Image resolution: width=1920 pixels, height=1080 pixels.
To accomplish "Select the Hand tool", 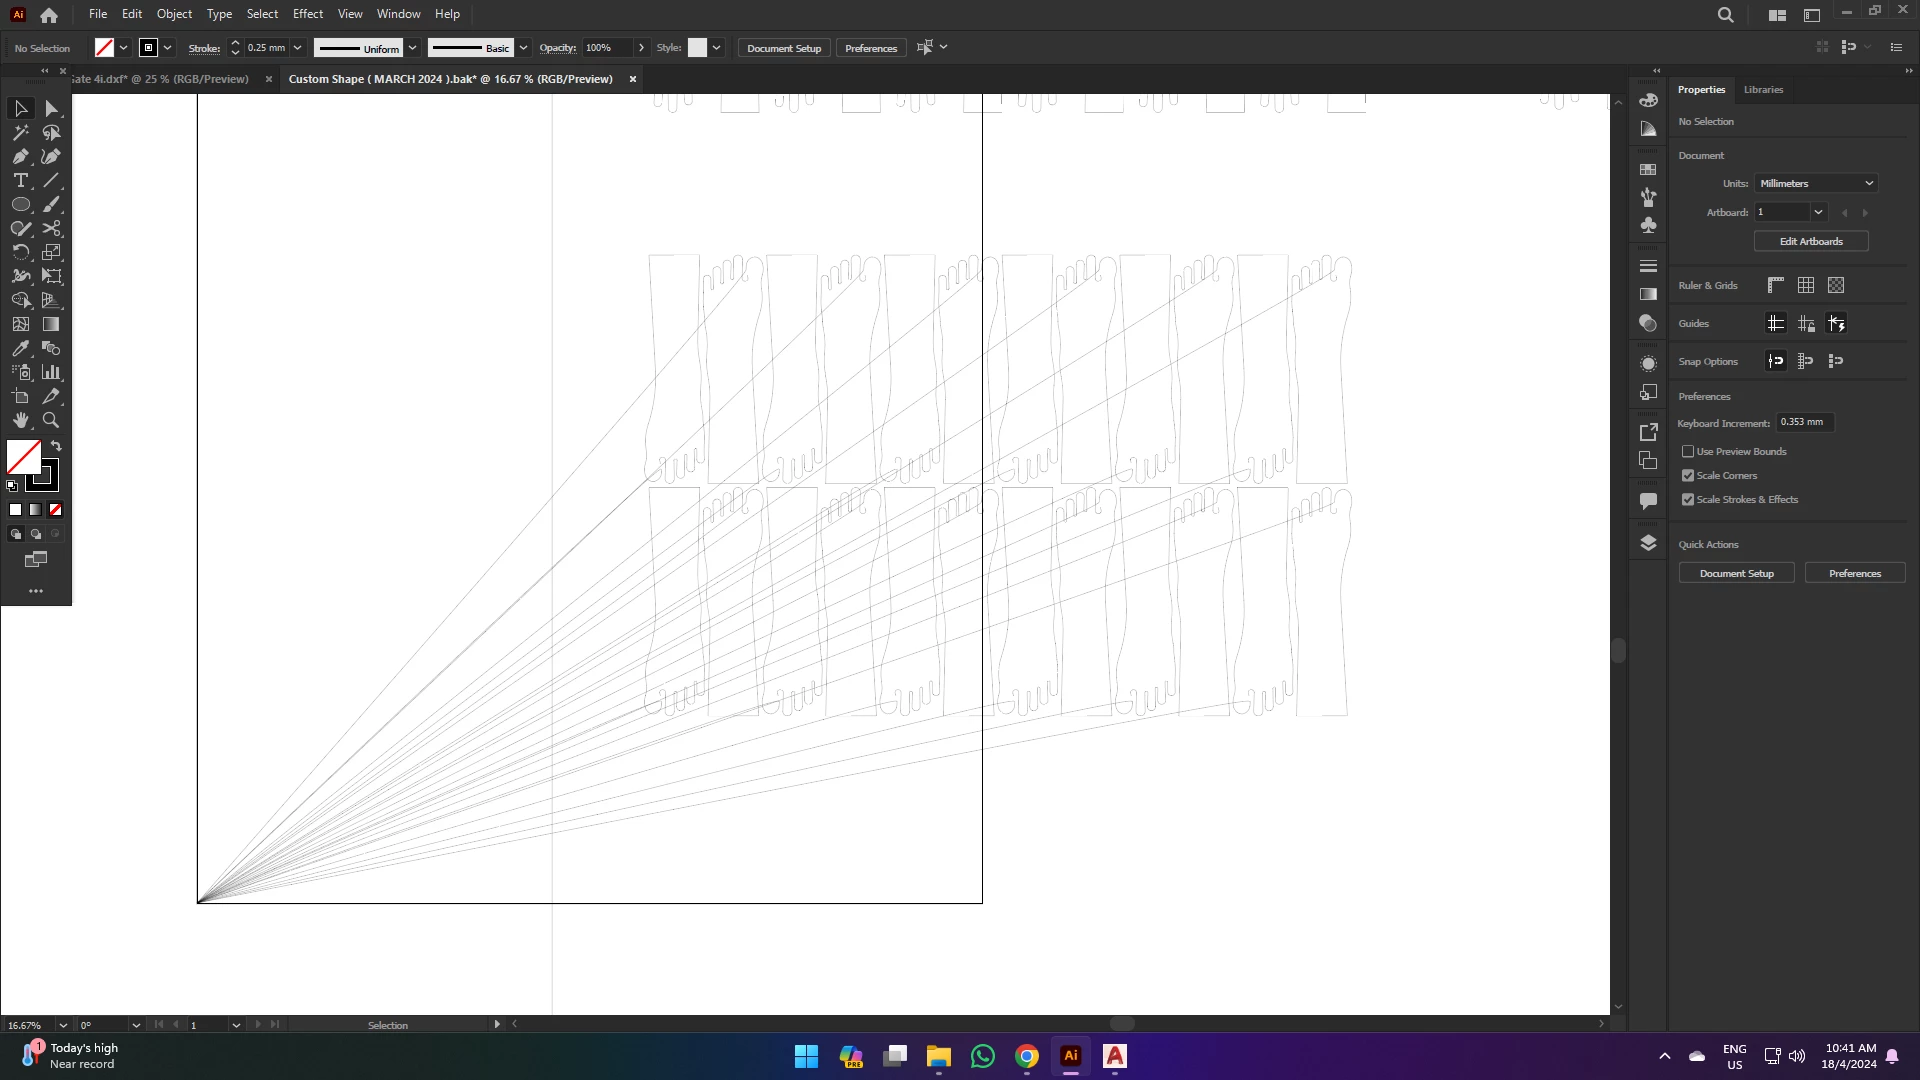I will 20,420.
